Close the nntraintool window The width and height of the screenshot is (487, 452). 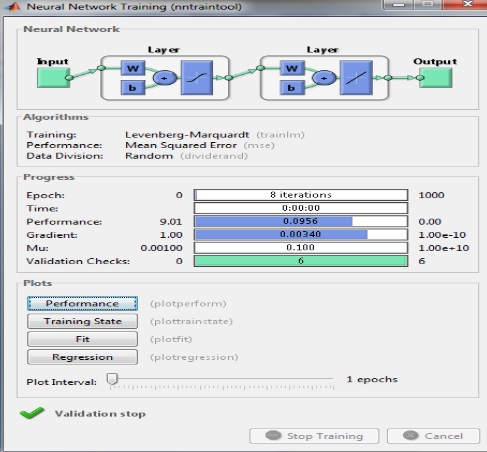coord(467,4)
